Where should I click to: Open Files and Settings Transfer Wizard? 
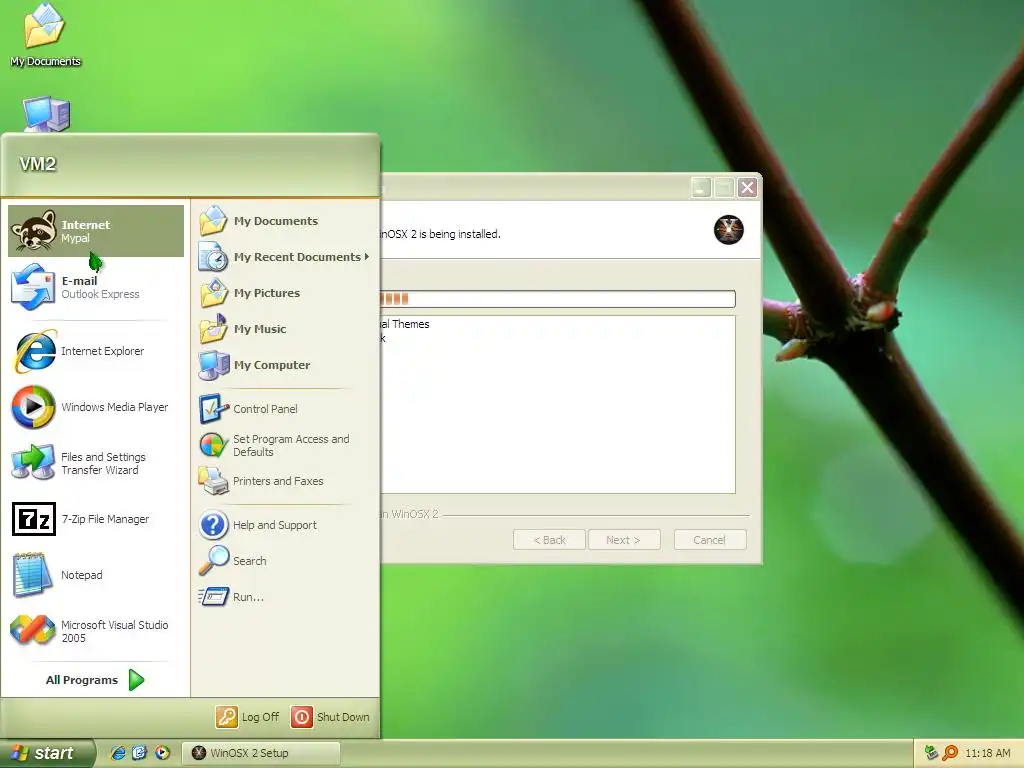pos(96,463)
